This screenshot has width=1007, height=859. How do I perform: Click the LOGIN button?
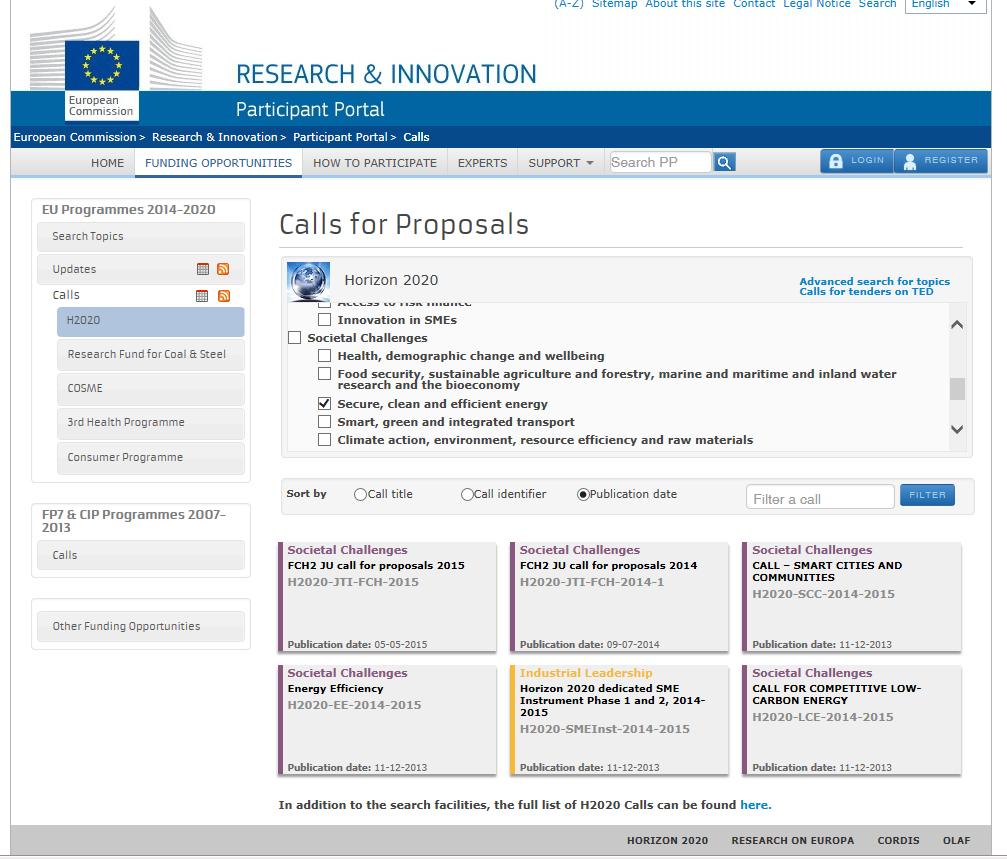857,161
